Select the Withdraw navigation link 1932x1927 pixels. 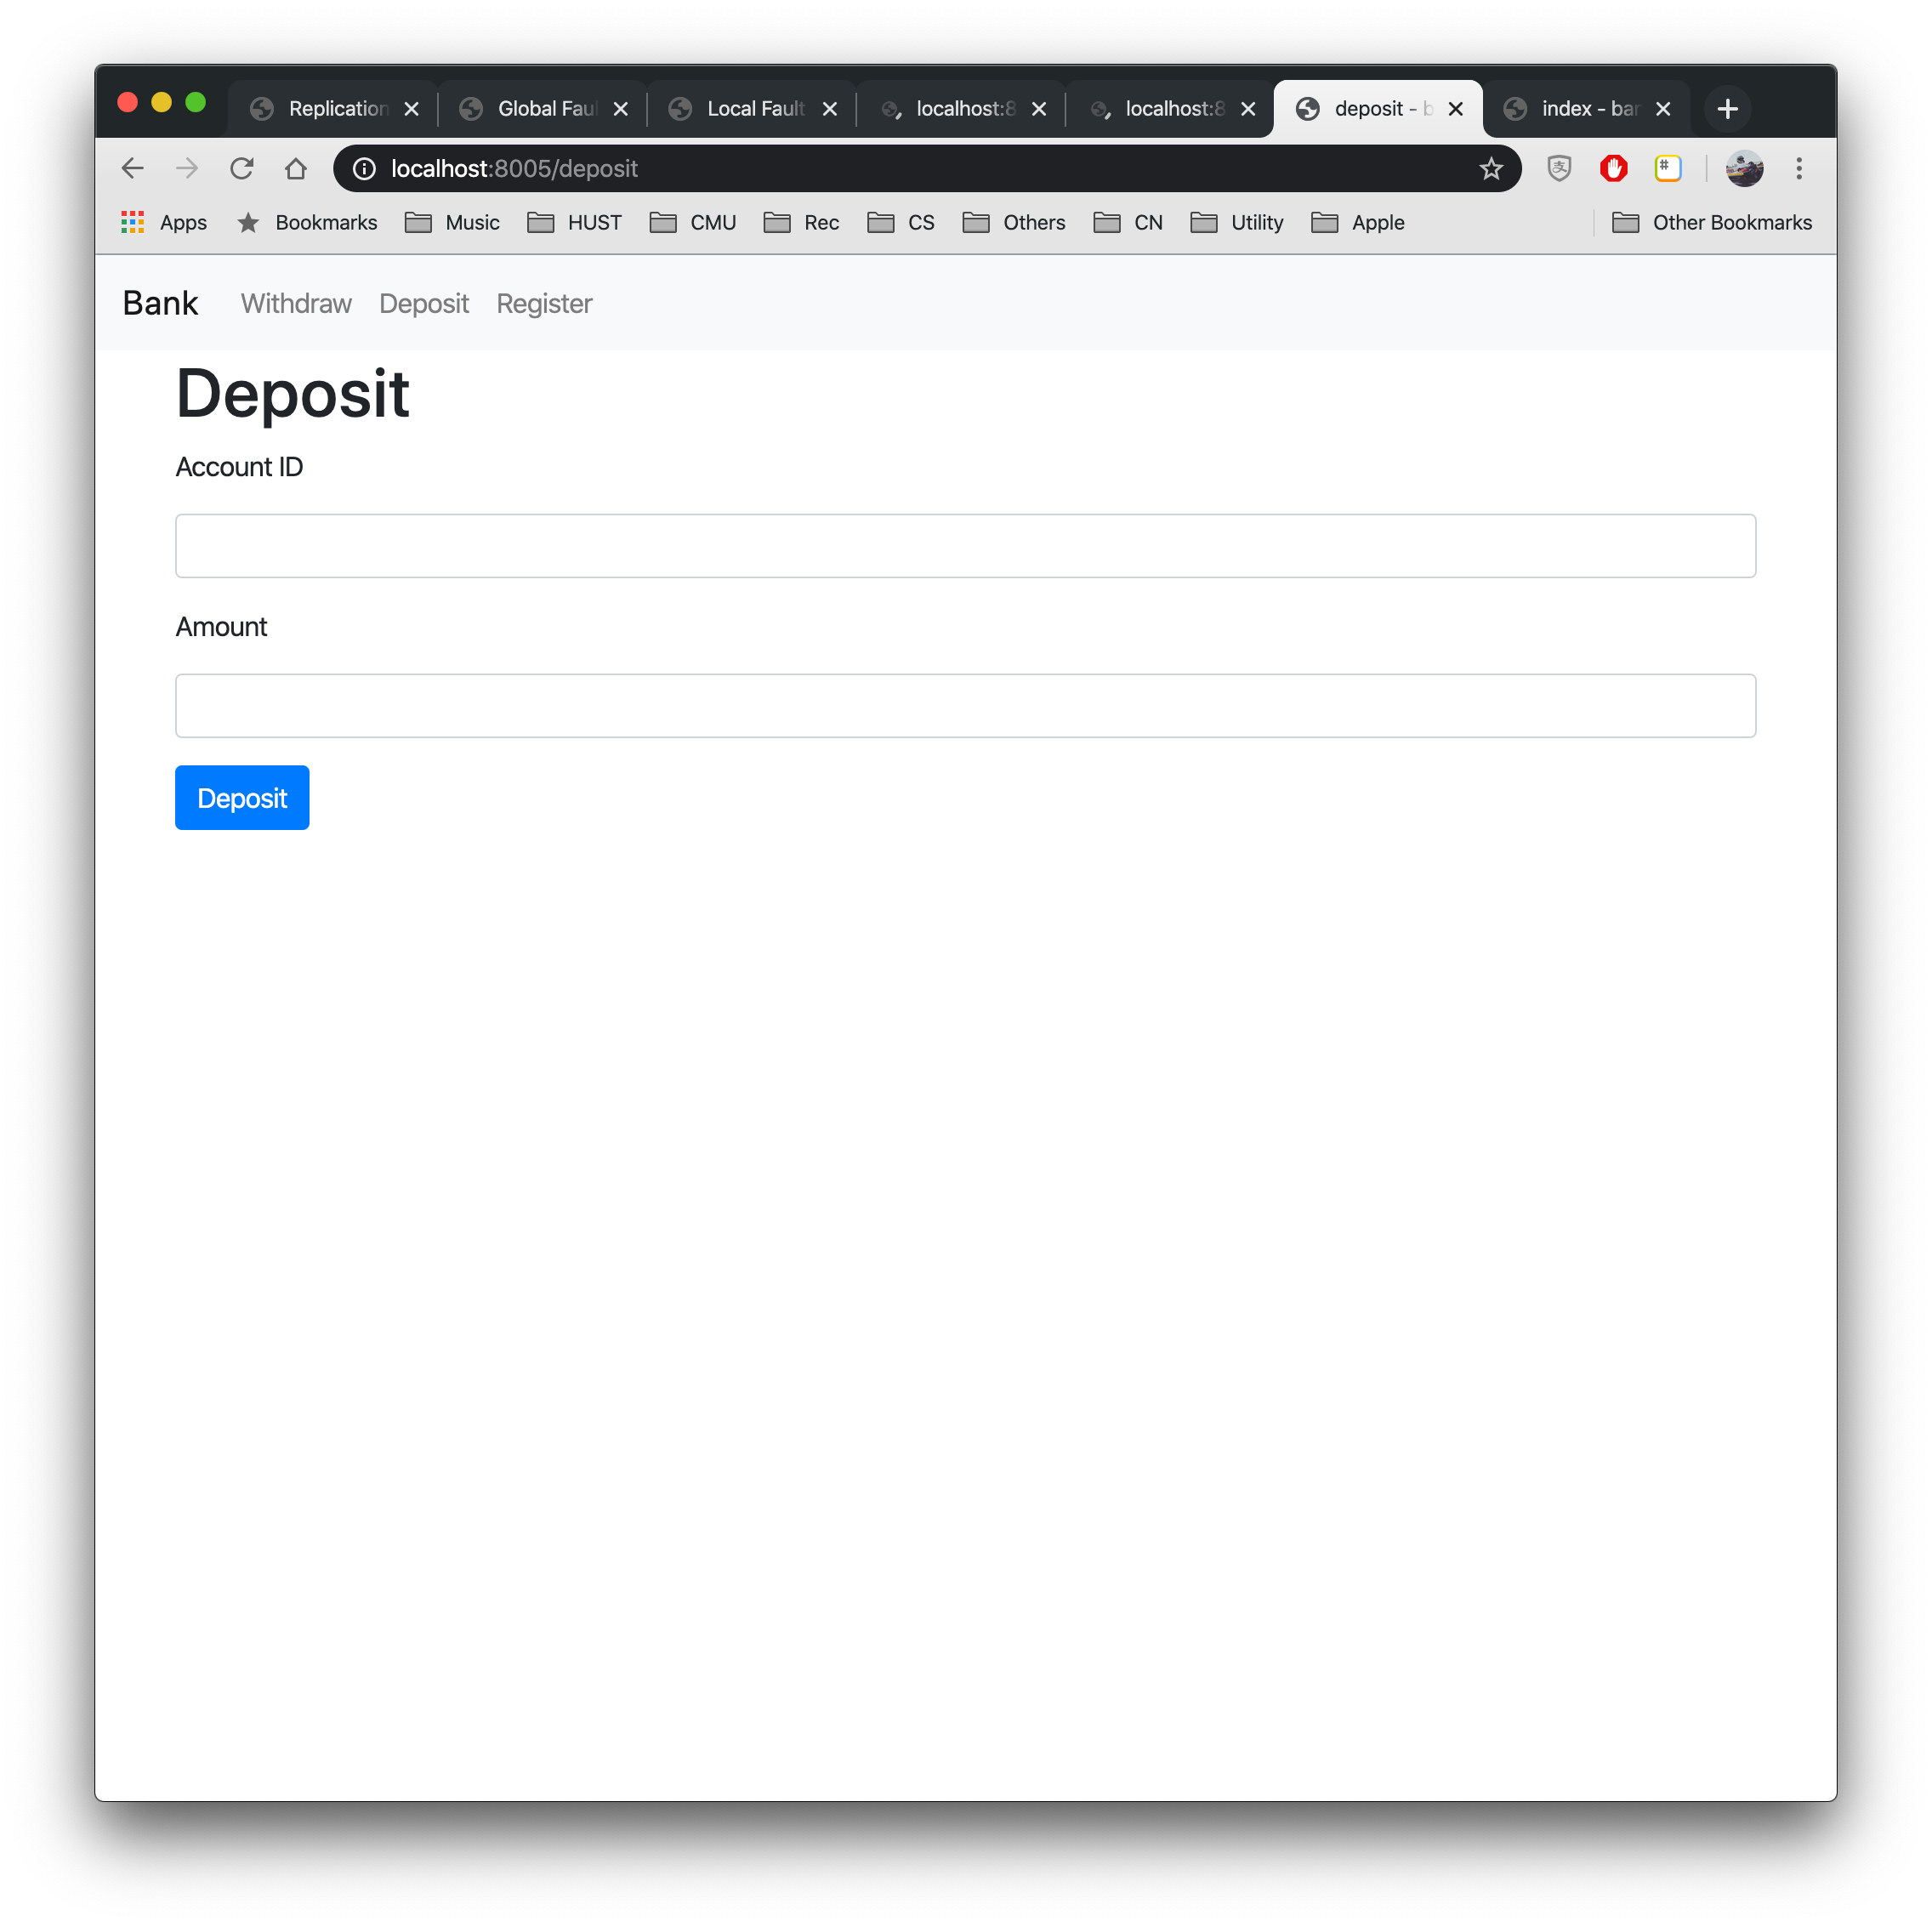(x=295, y=304)
